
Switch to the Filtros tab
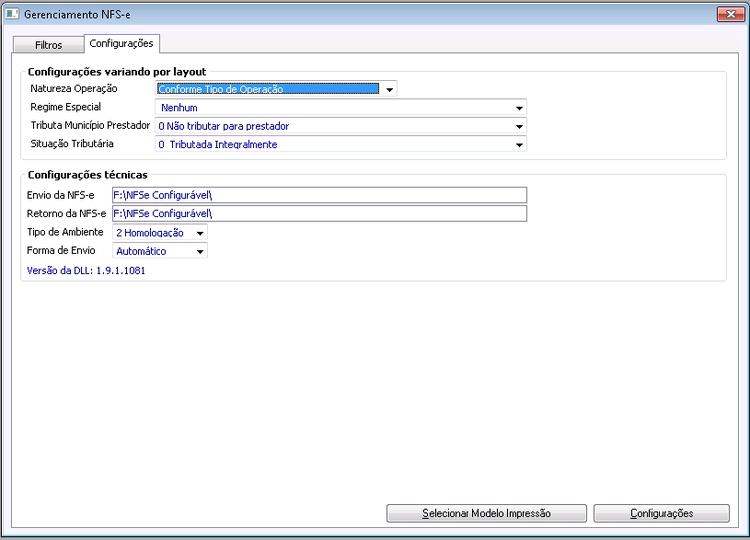point(48,45)
